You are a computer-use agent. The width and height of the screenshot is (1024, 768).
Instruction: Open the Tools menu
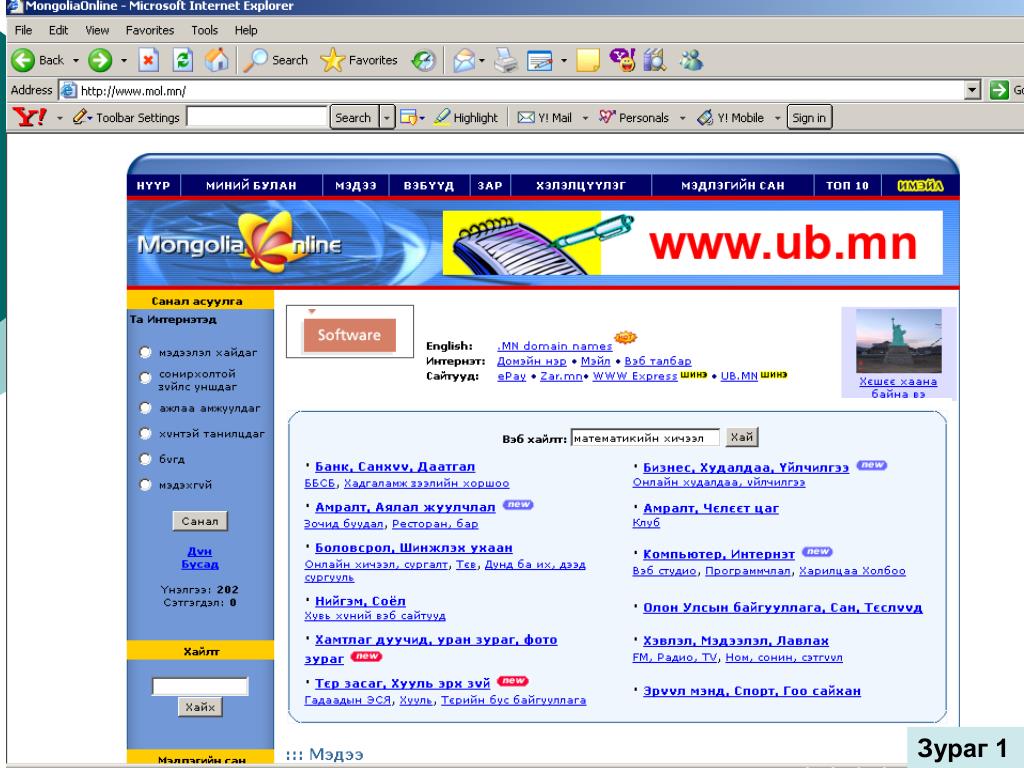click(x=204, y=30)
